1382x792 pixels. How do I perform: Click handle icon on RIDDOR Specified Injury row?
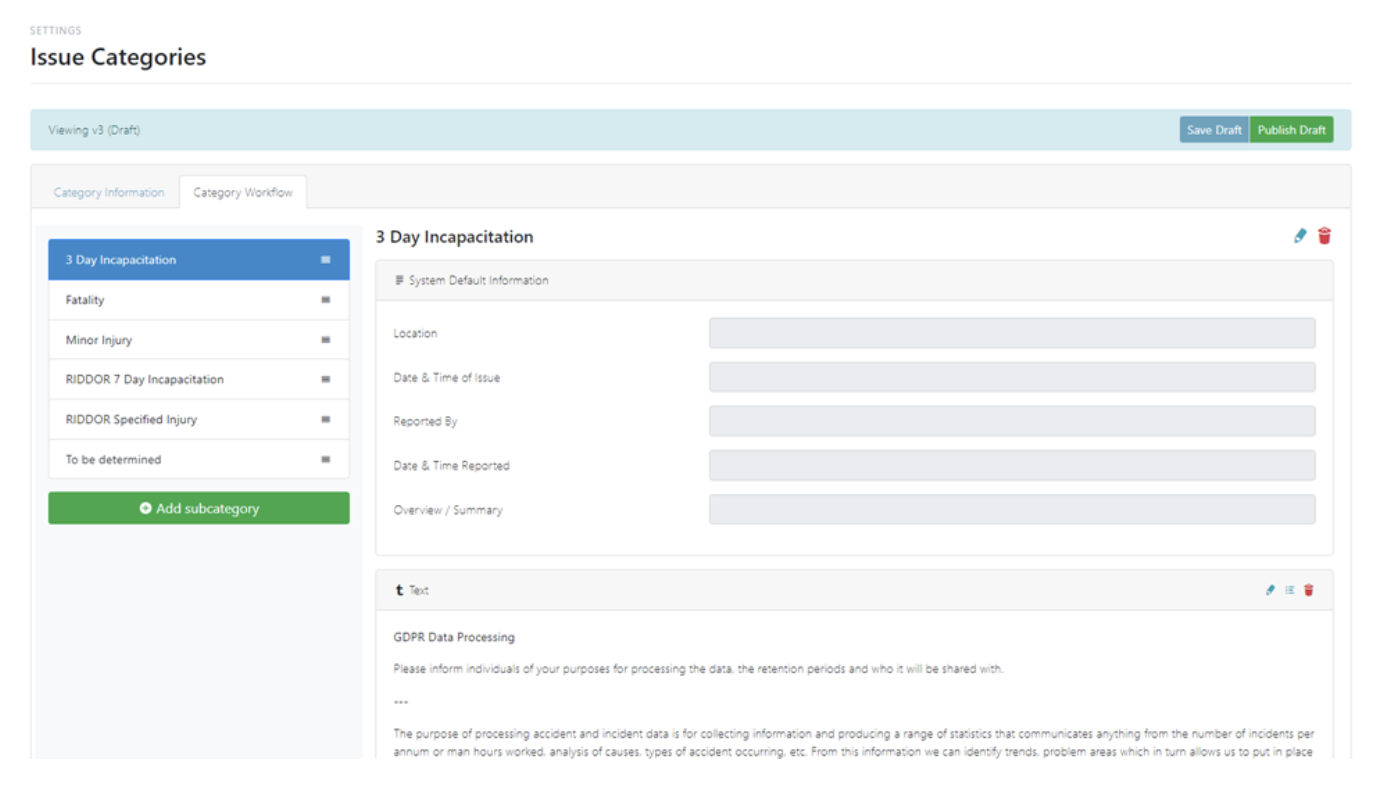tap(326, 420)
